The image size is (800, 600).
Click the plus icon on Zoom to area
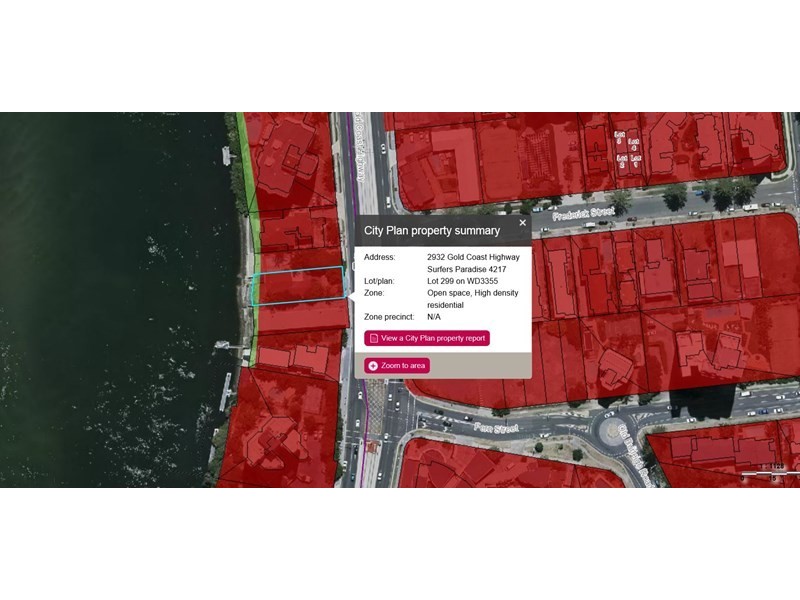pyautogui.click(x=373, y=366)
